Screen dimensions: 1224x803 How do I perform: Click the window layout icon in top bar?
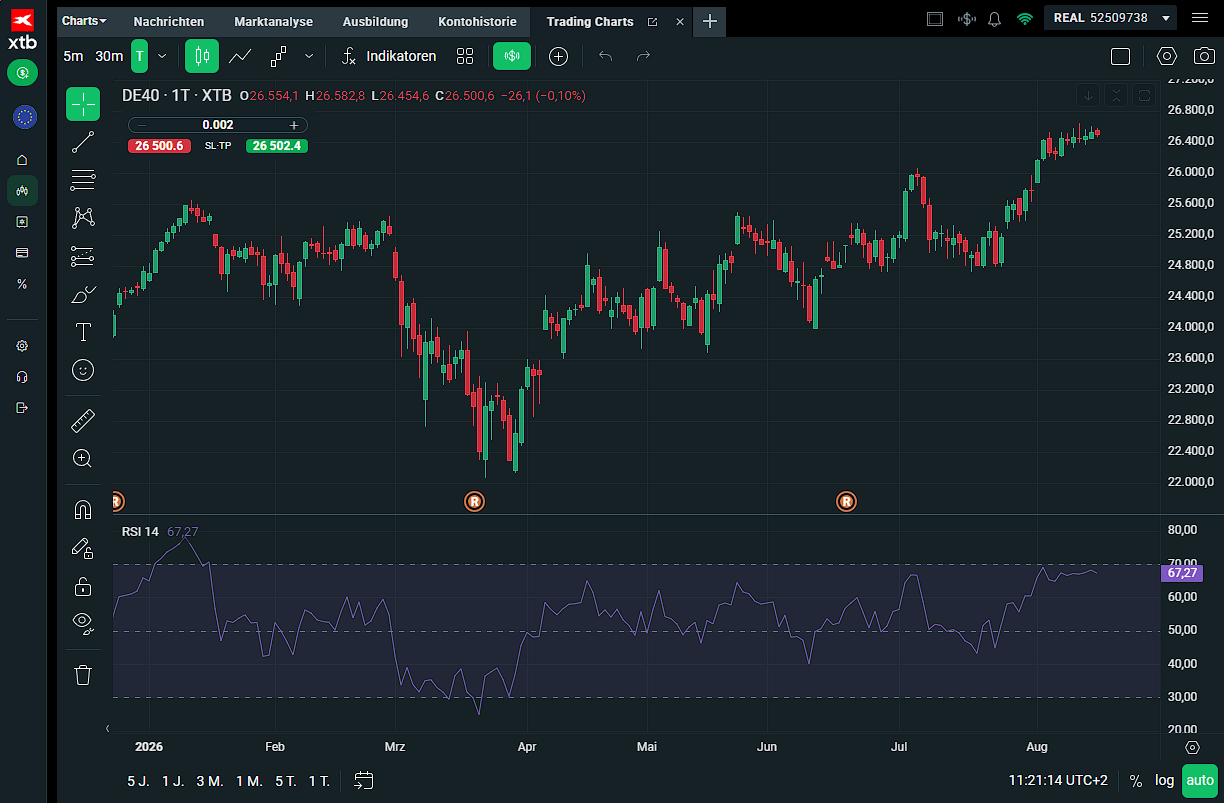point(935,19)
